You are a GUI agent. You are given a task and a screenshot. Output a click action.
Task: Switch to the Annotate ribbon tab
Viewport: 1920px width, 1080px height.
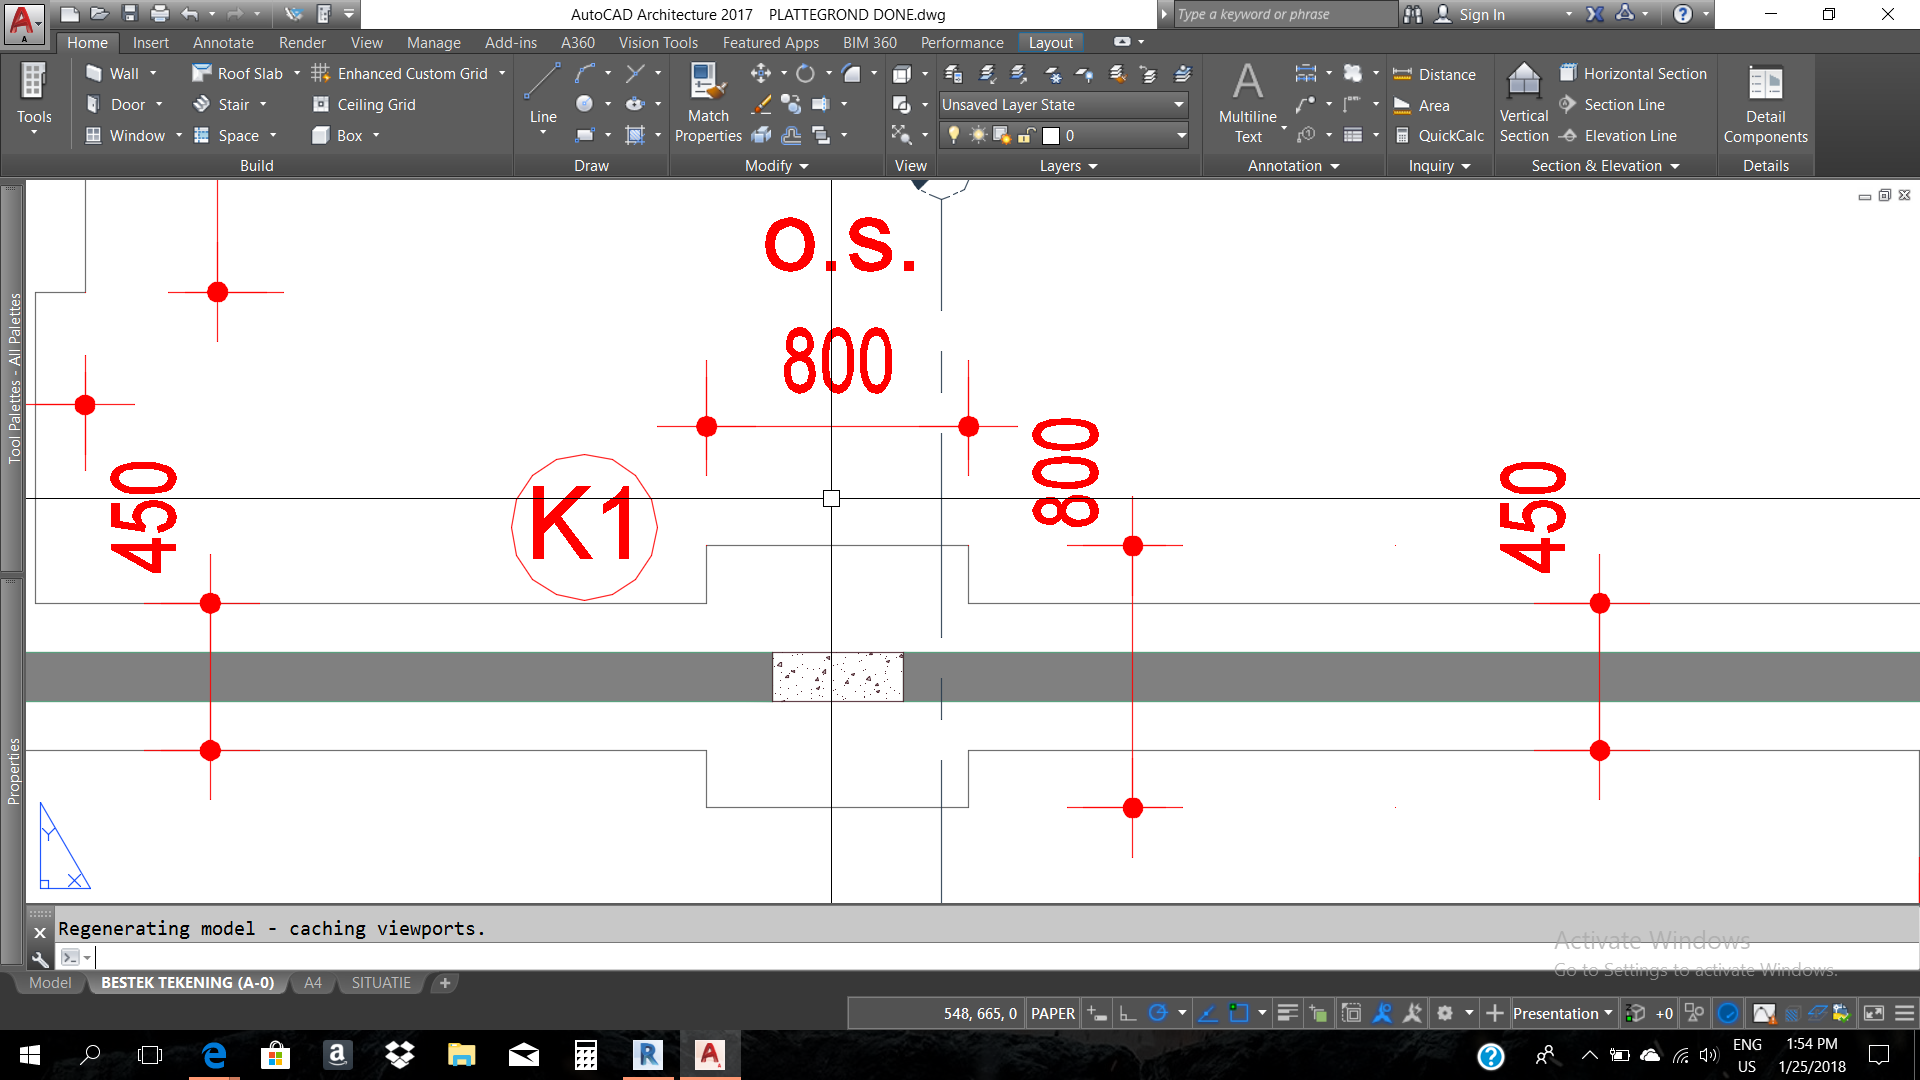tap(223, 42)
